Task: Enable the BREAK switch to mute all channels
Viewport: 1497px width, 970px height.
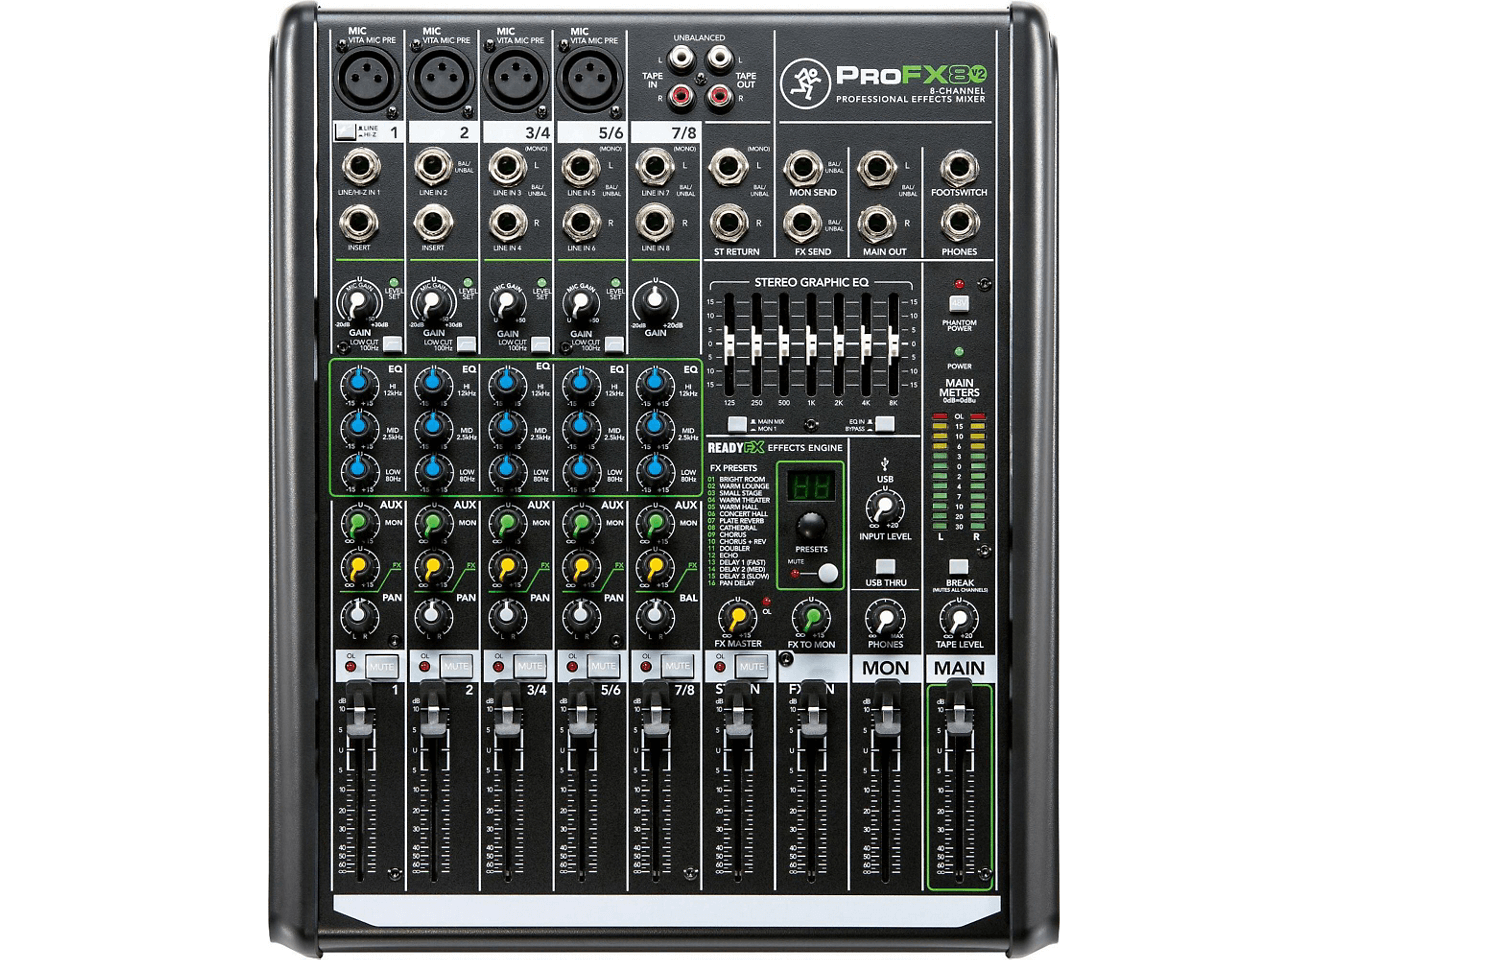Action: click(959, 567)
